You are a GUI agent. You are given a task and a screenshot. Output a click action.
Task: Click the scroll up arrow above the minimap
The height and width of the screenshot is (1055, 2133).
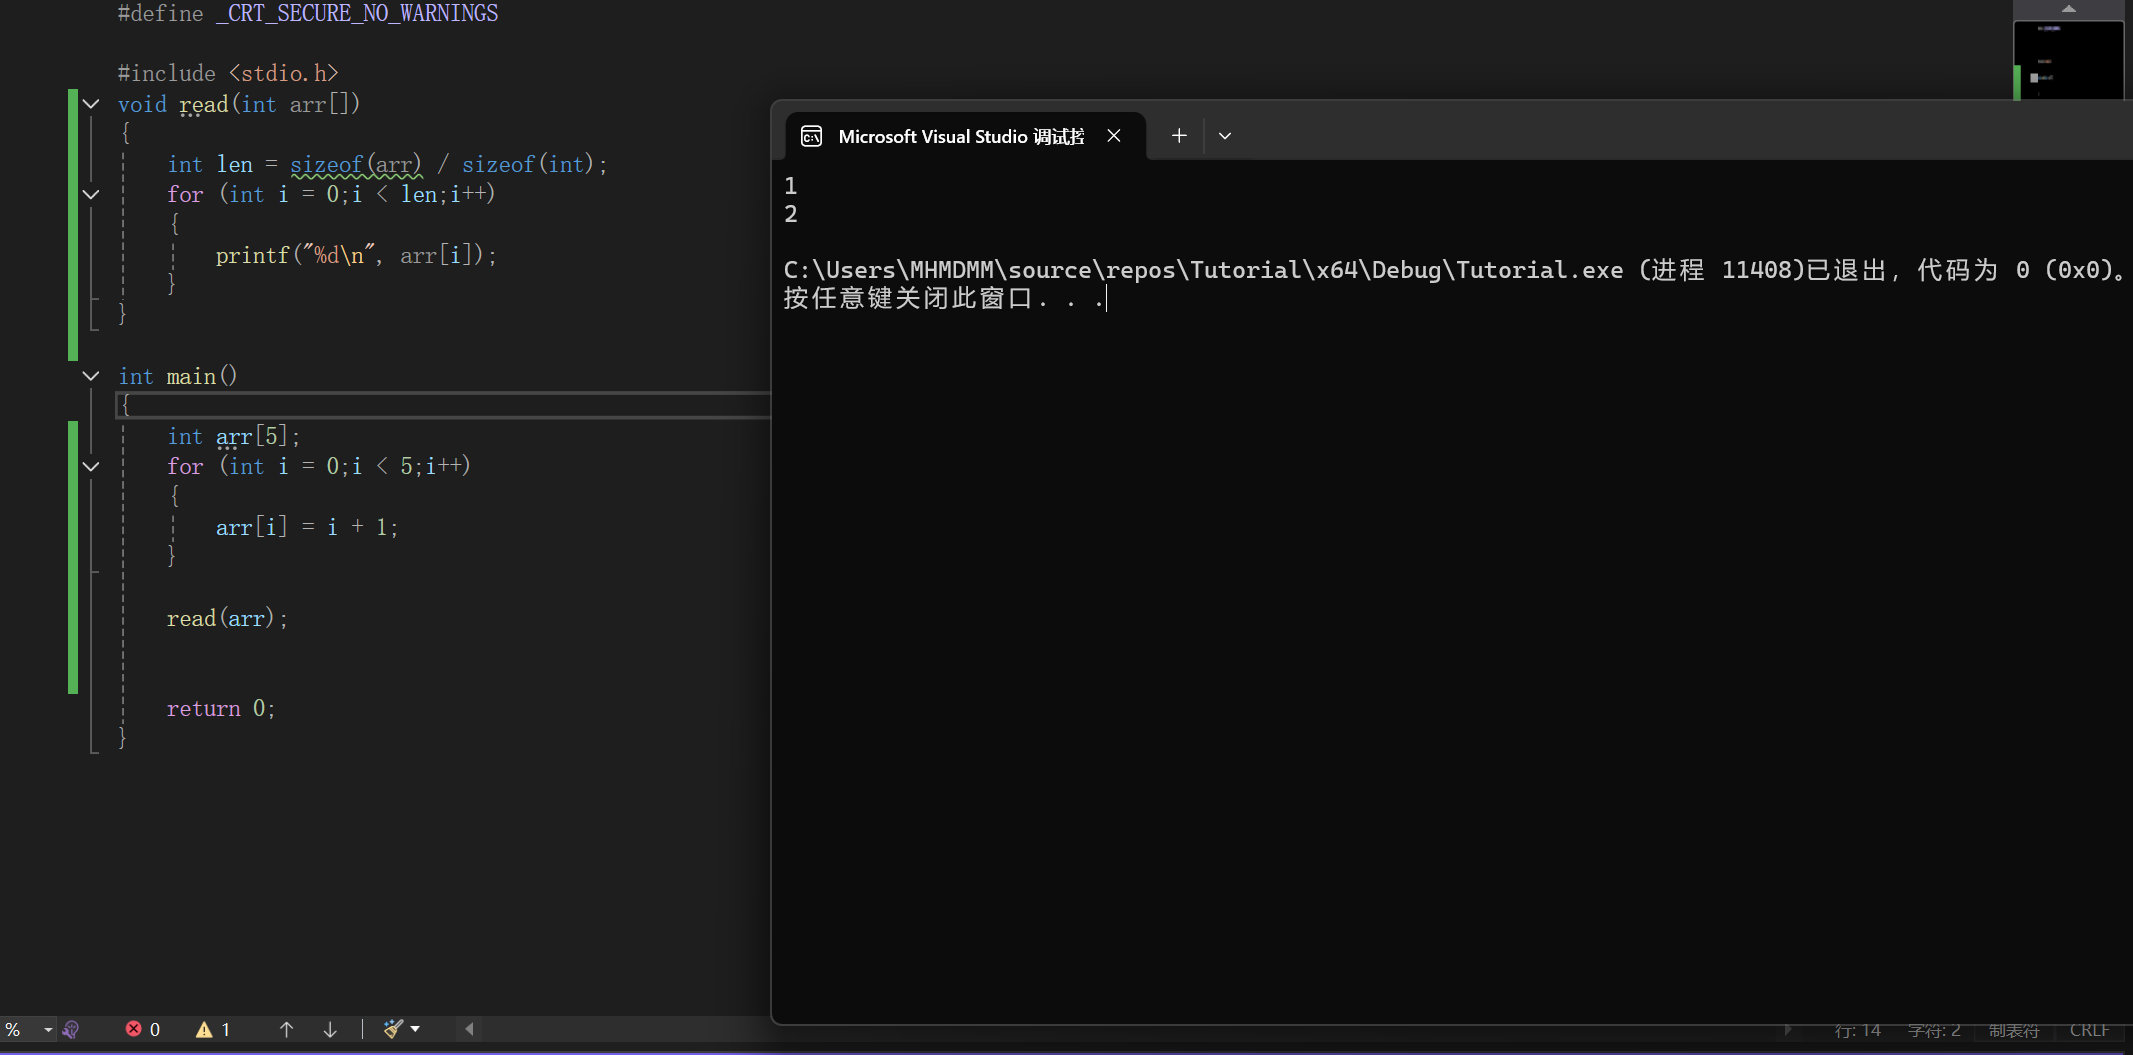click(2069, 8)
